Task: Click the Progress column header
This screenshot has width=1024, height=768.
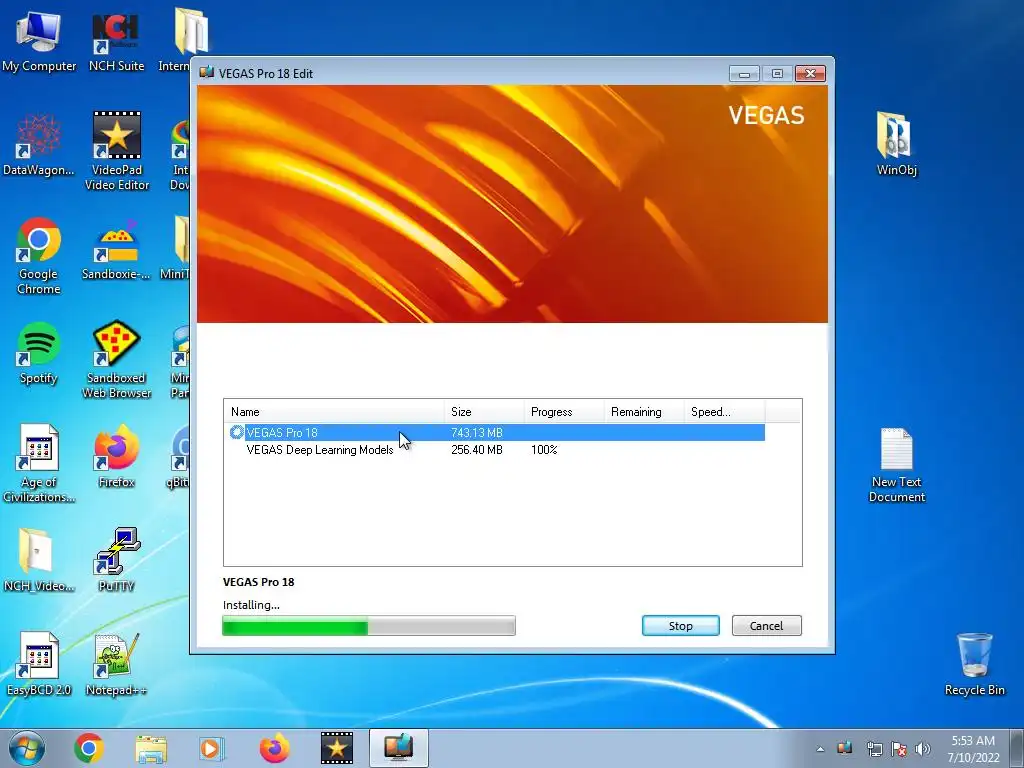Action: [564, 412]
